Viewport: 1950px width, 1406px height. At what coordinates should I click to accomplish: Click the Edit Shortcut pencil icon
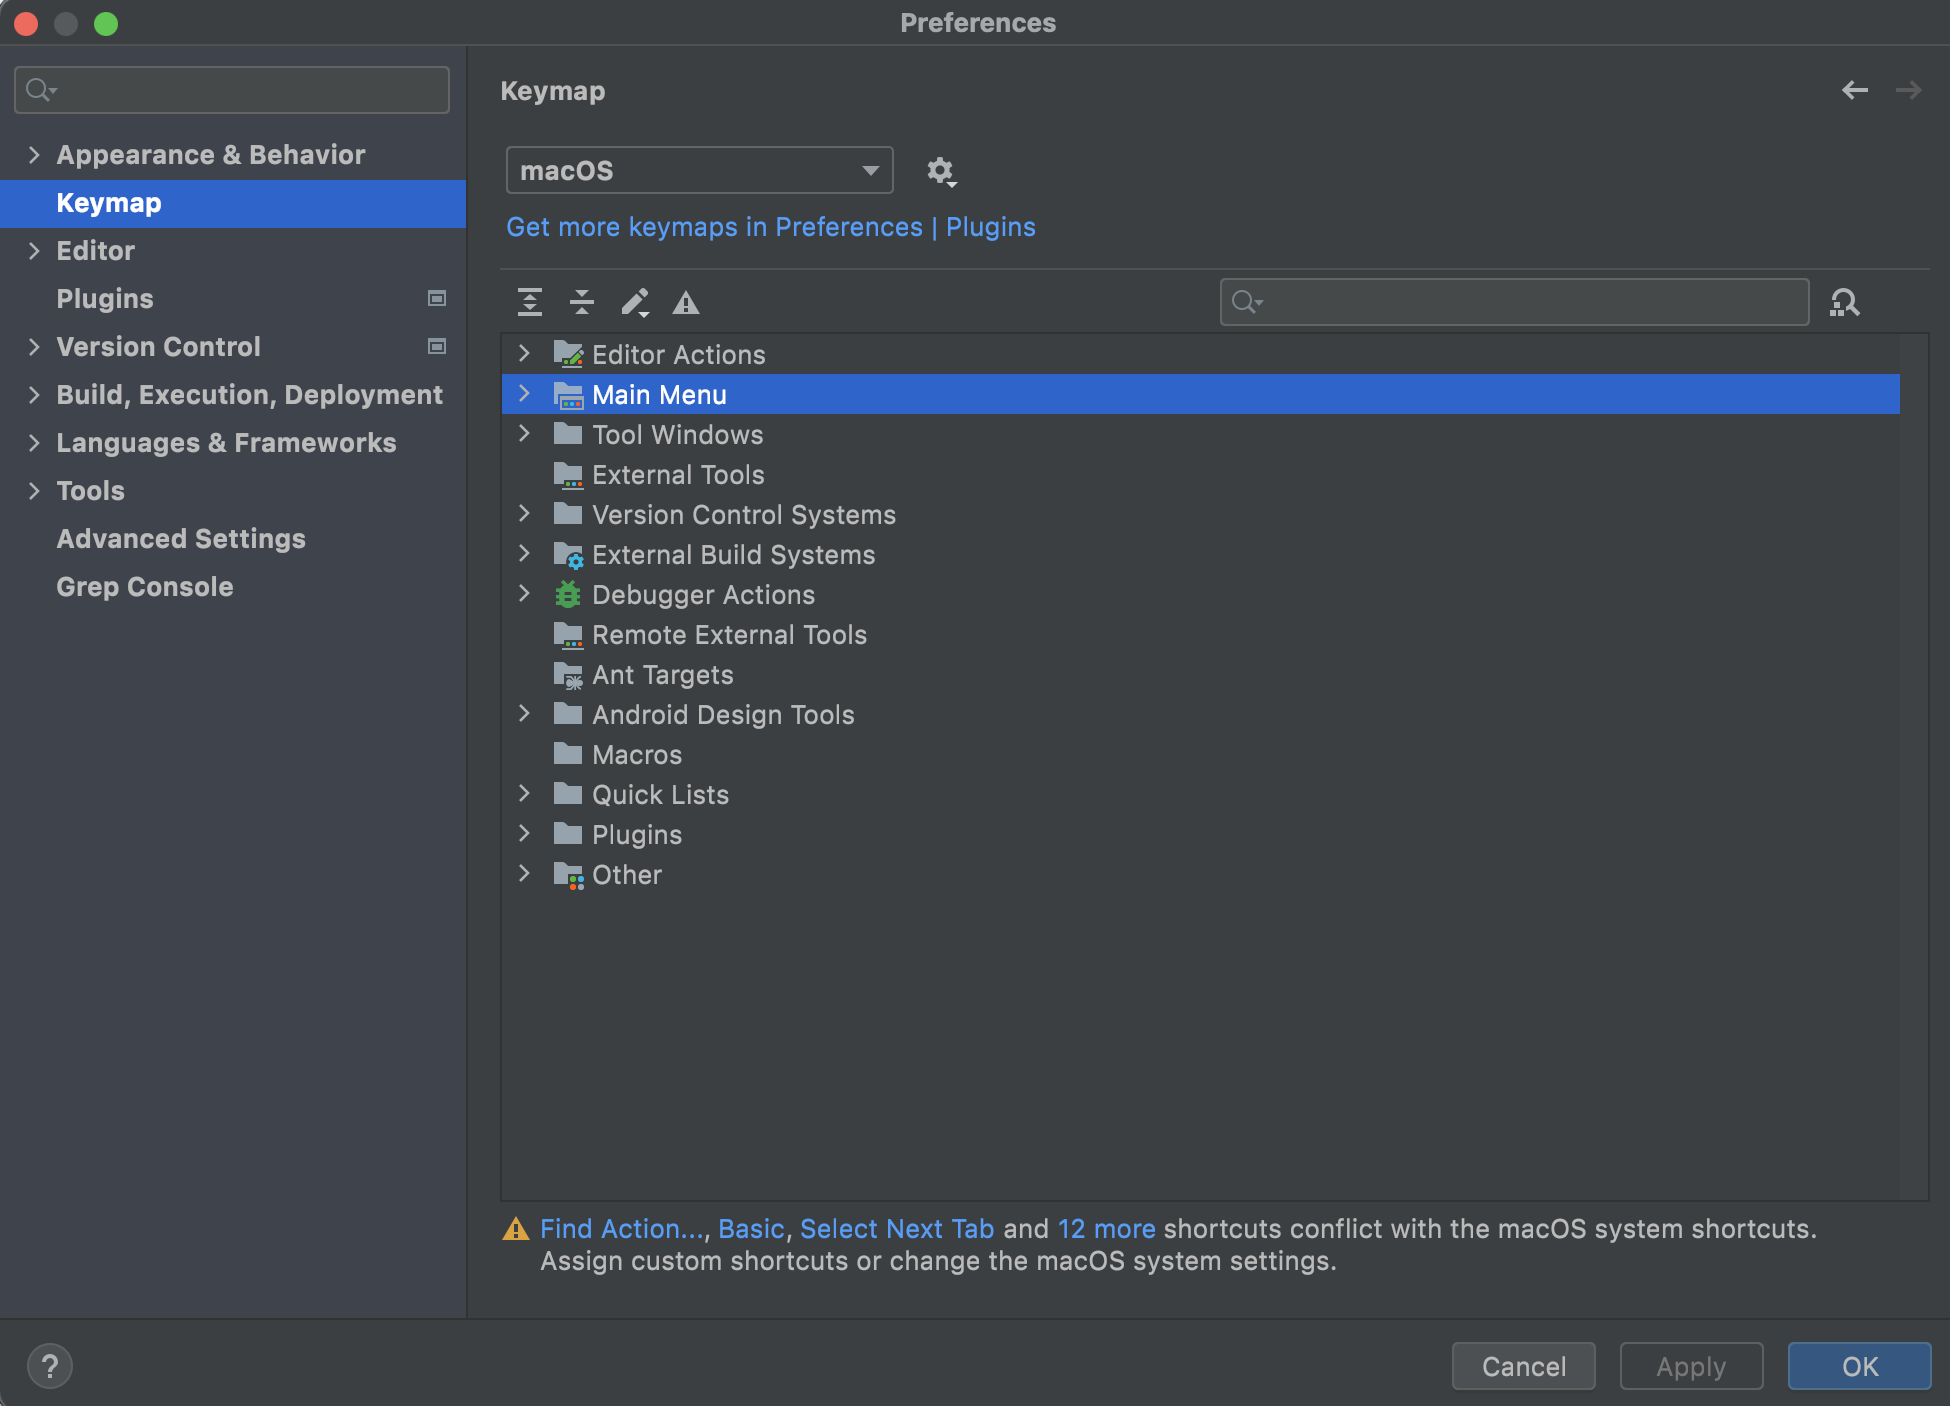pyautogui.click(x=634, y=302)
